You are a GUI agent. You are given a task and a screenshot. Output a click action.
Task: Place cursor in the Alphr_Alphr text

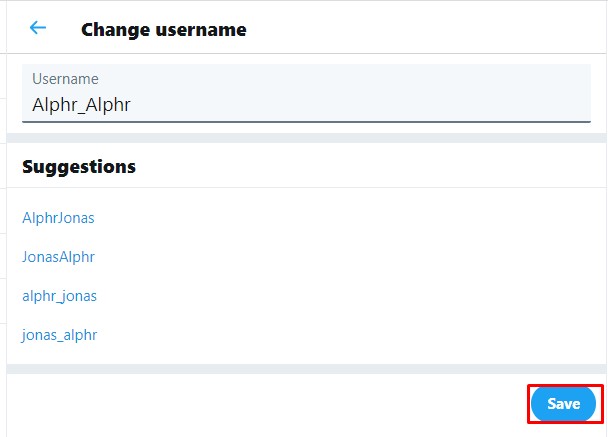pyautogui.click(x=81, y=105)
